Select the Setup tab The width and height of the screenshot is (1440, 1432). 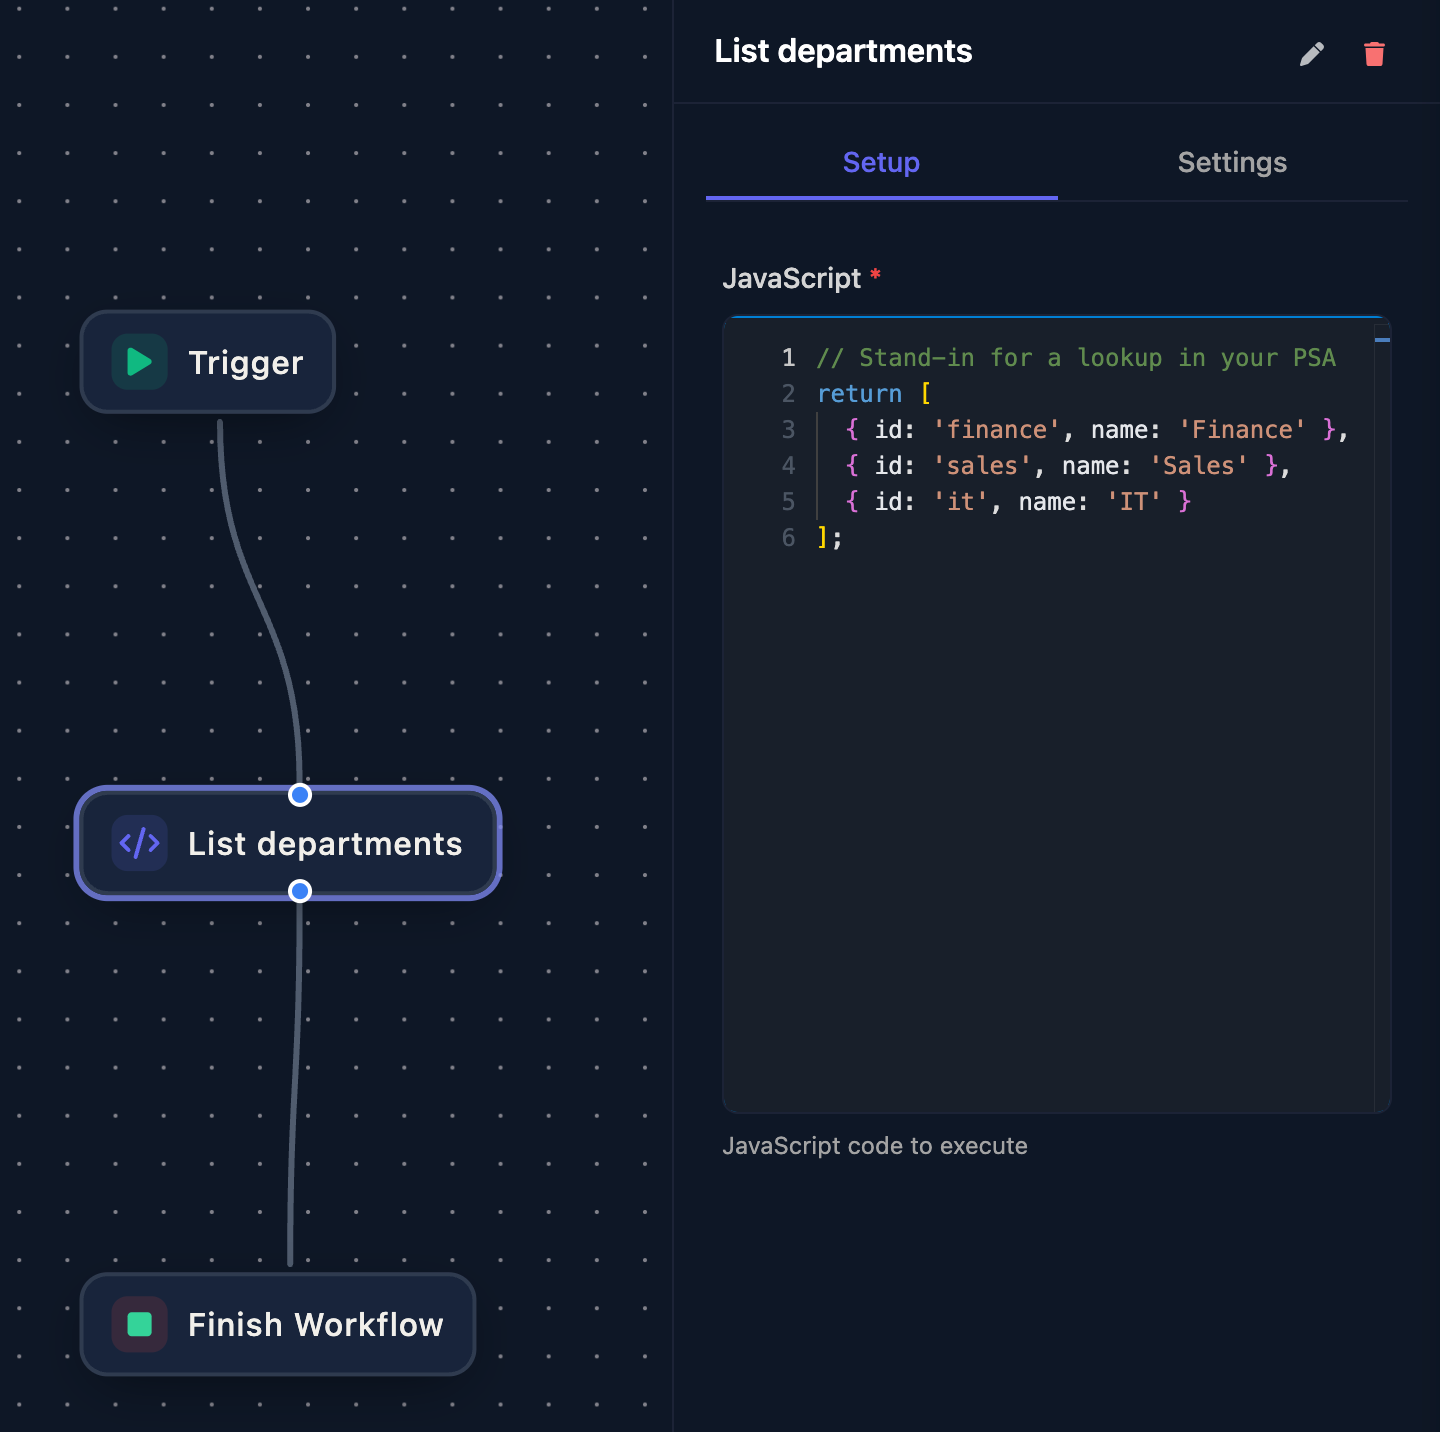(881, 163)
